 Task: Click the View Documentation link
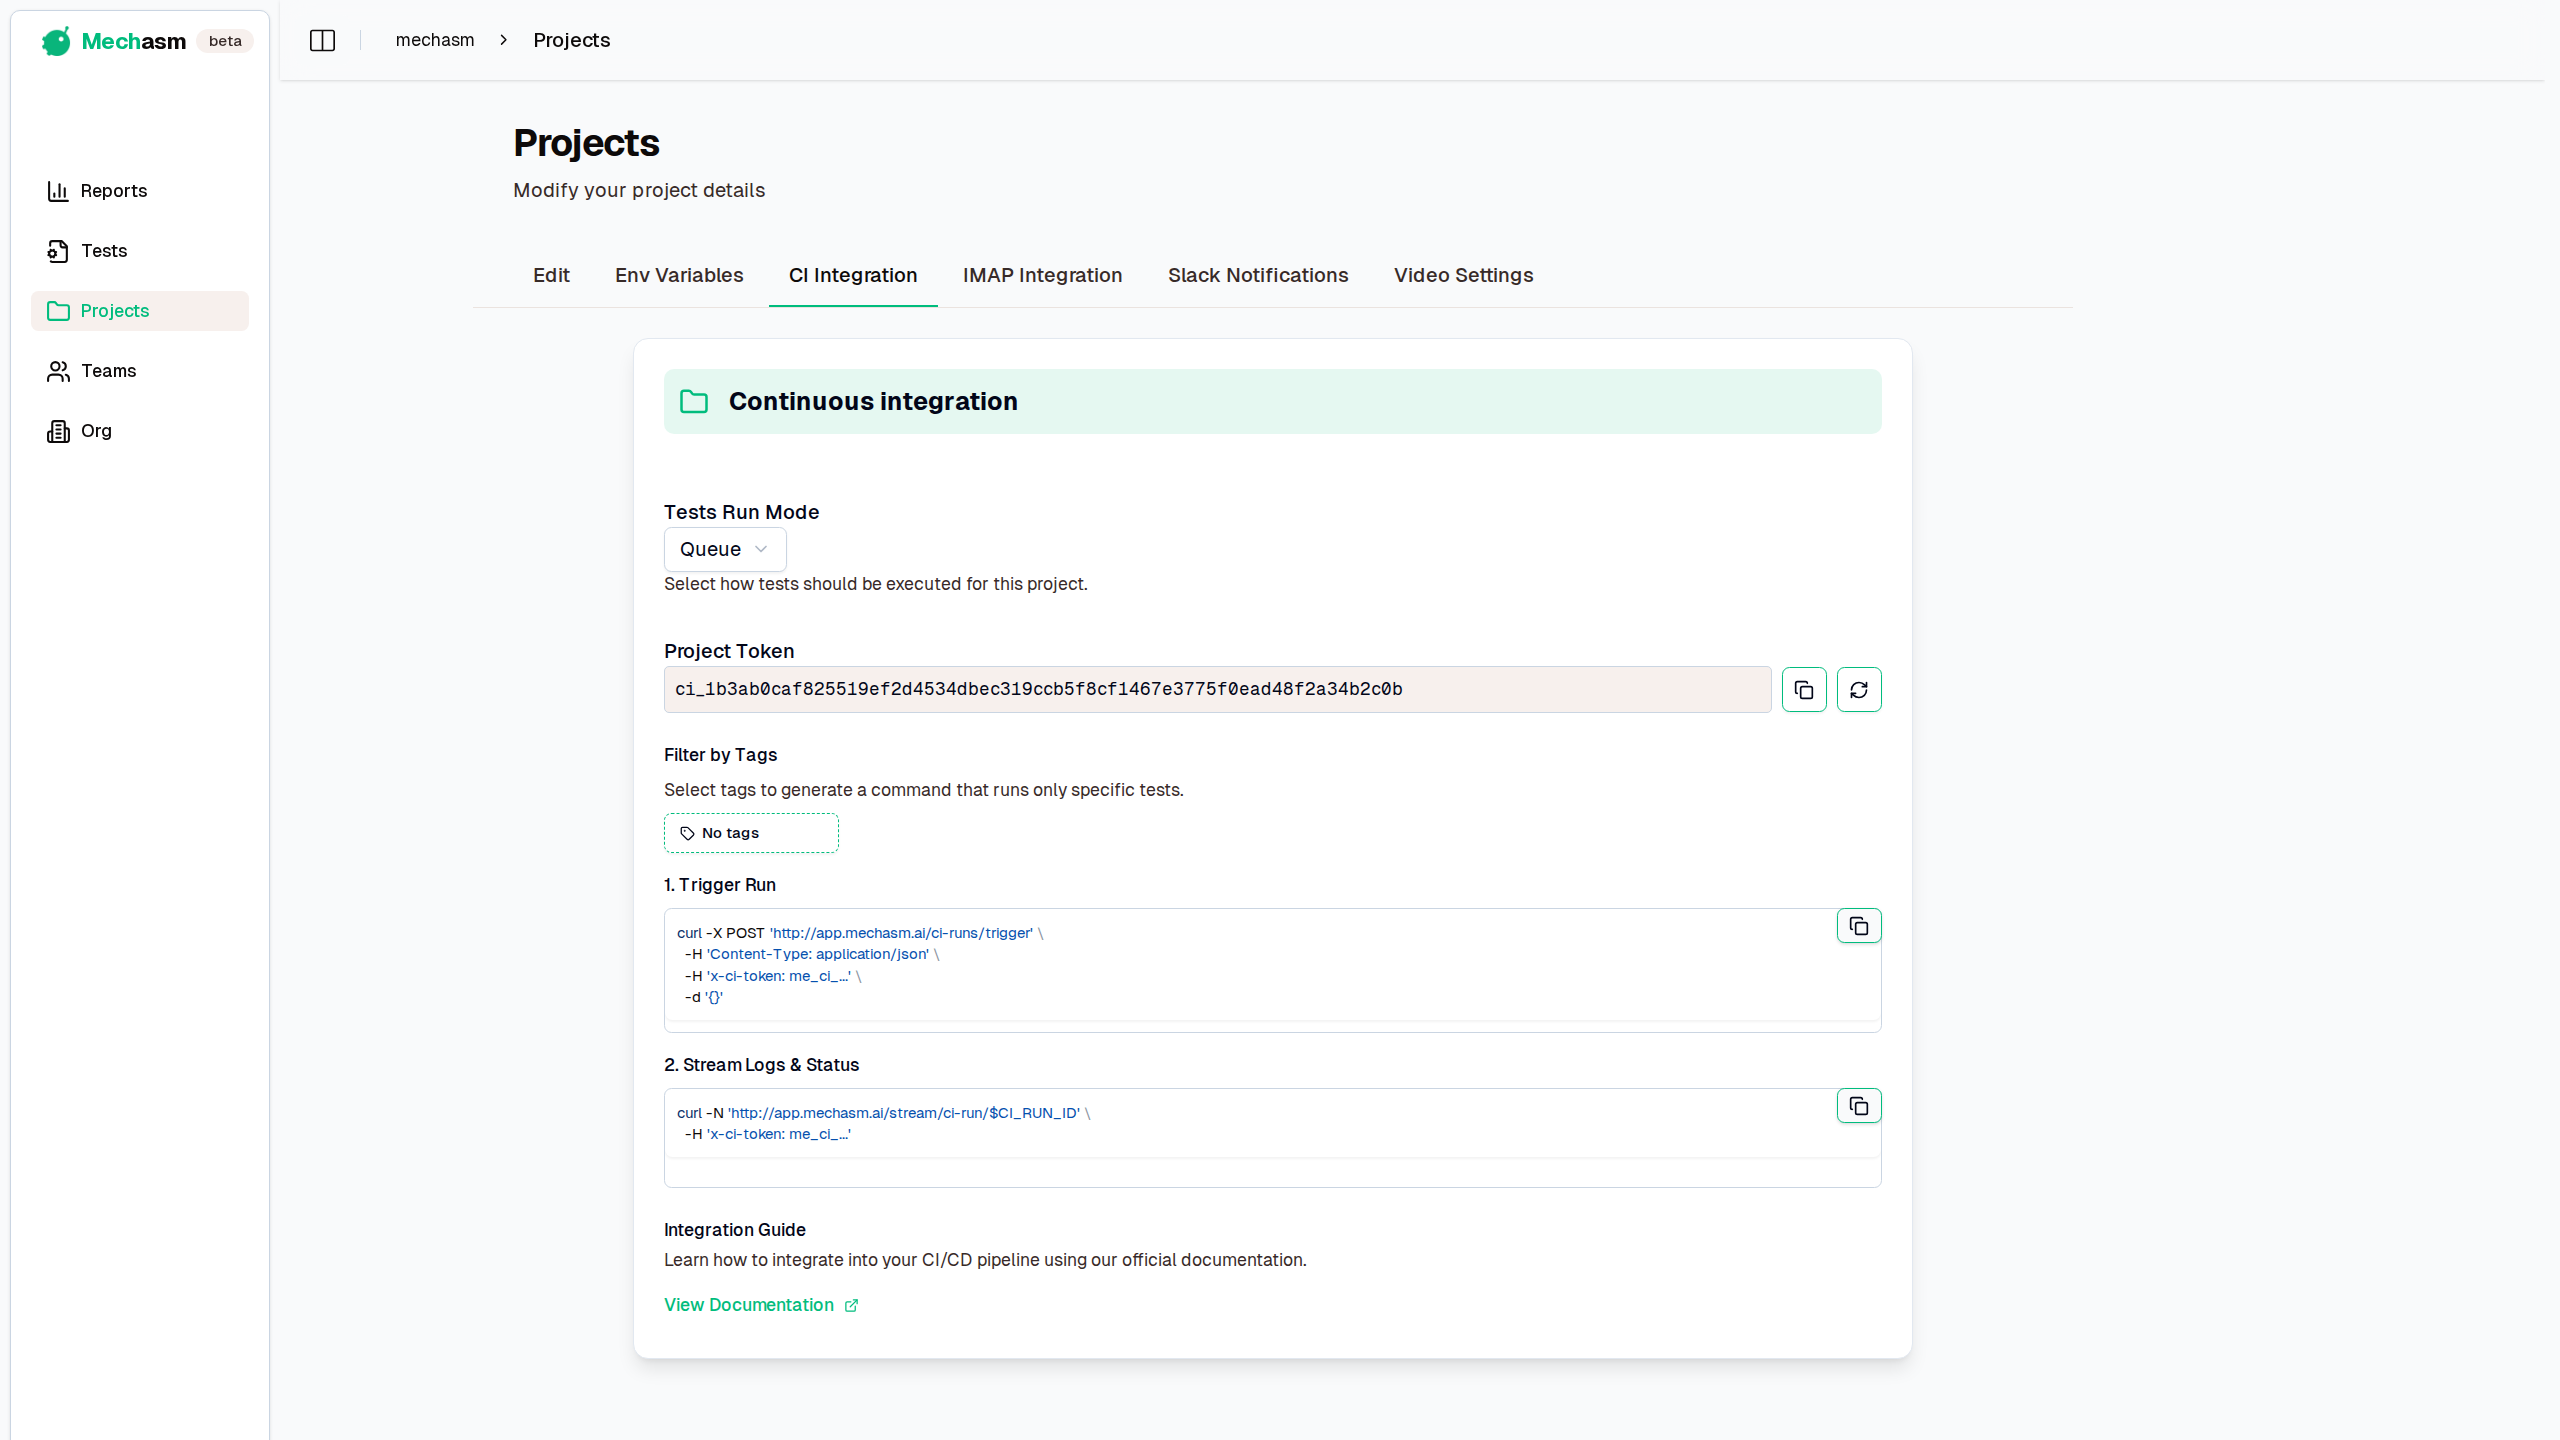tap(748, 1305)
